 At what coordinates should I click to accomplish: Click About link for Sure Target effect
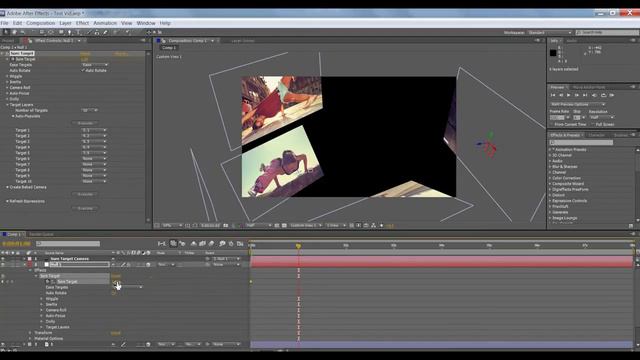tap(120, 53)
